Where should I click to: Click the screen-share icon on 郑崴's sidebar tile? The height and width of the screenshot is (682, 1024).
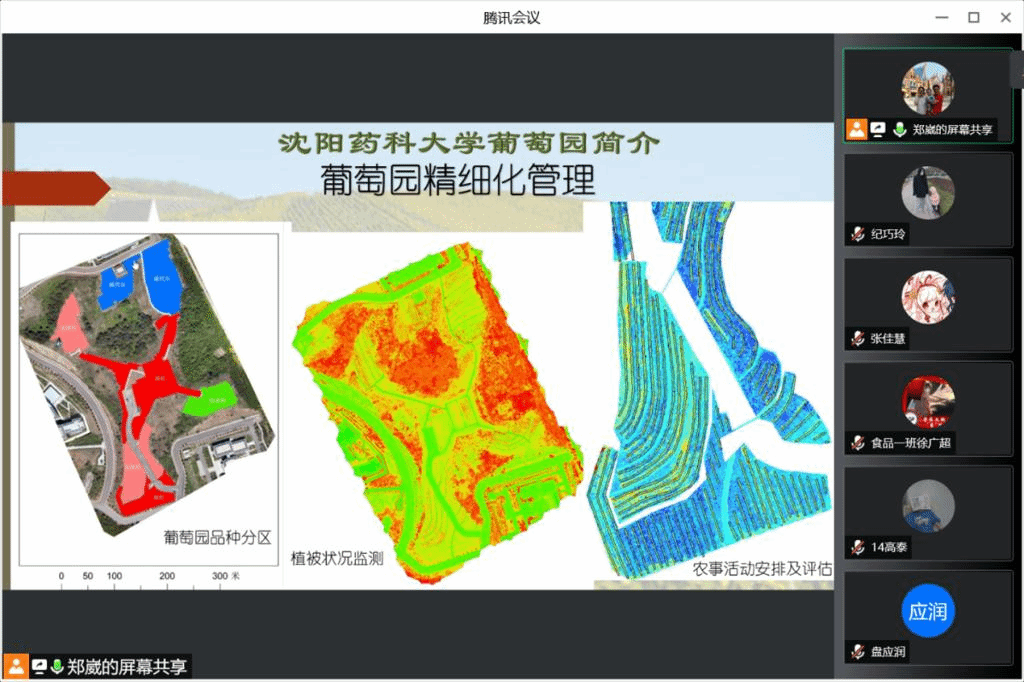pos(878,129)
